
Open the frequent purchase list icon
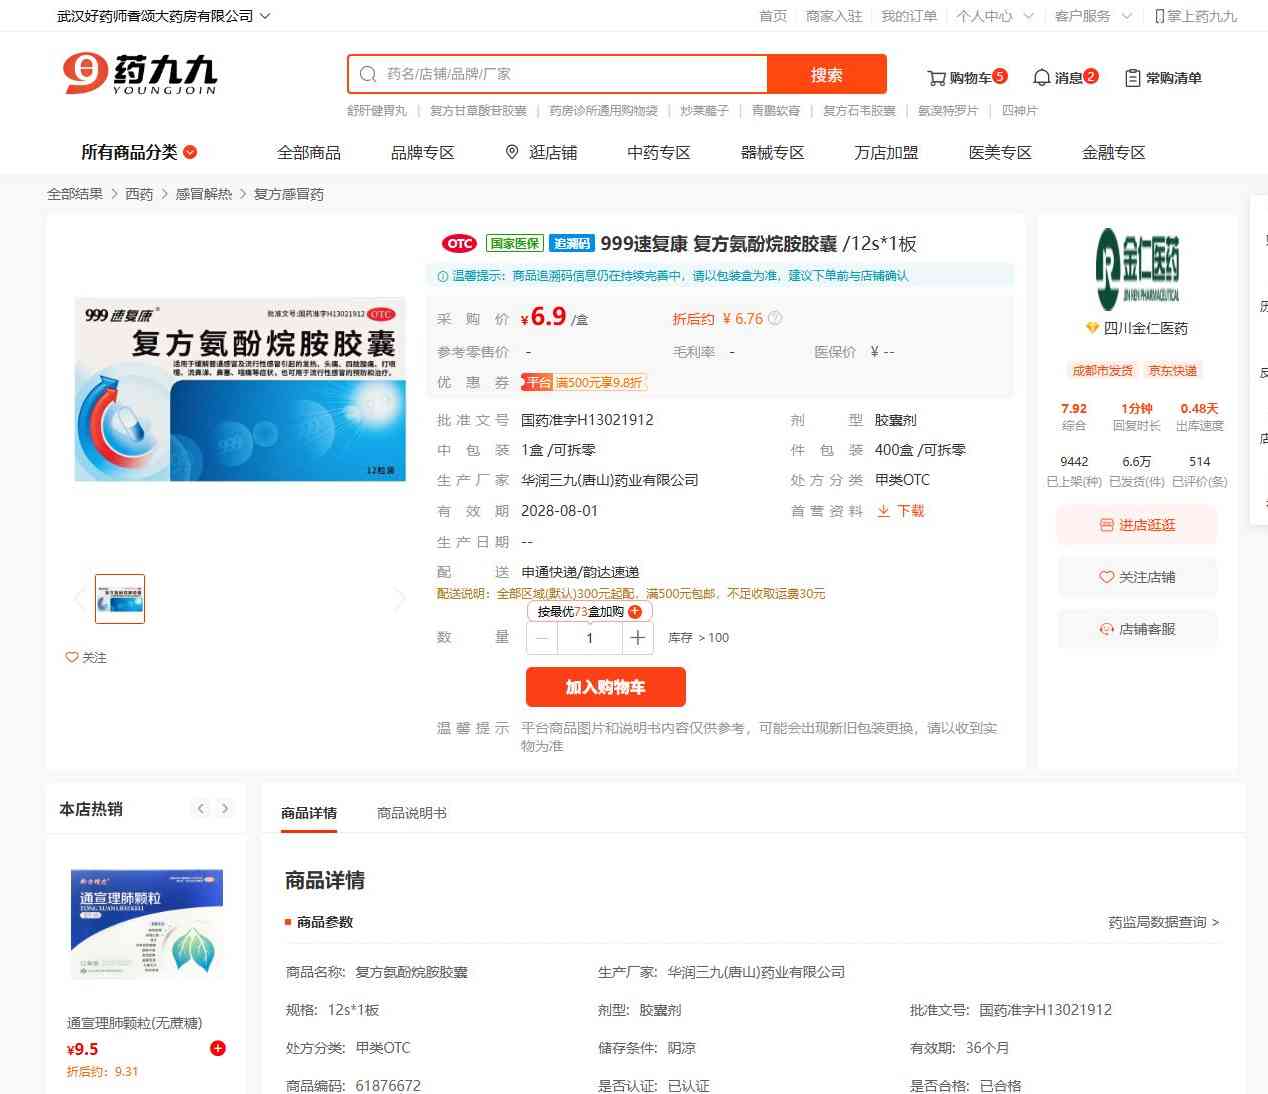pos(1132,78)
